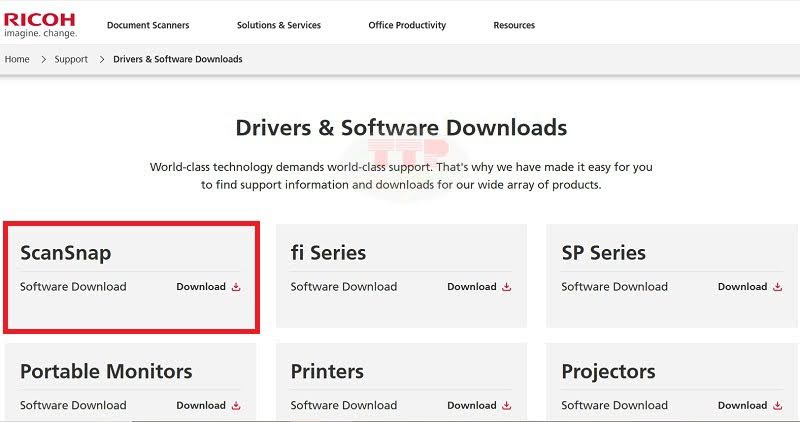Click the ScanSnap download arrow icon
Screen dimensions: 800x422
[236, 287]
